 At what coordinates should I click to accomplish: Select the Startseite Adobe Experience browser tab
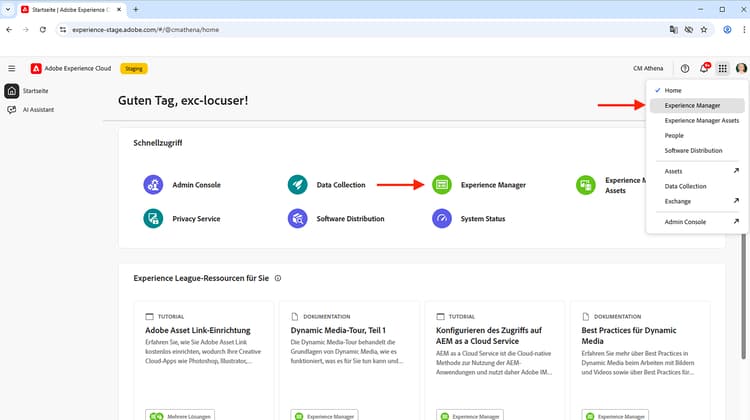coord(72,10)
